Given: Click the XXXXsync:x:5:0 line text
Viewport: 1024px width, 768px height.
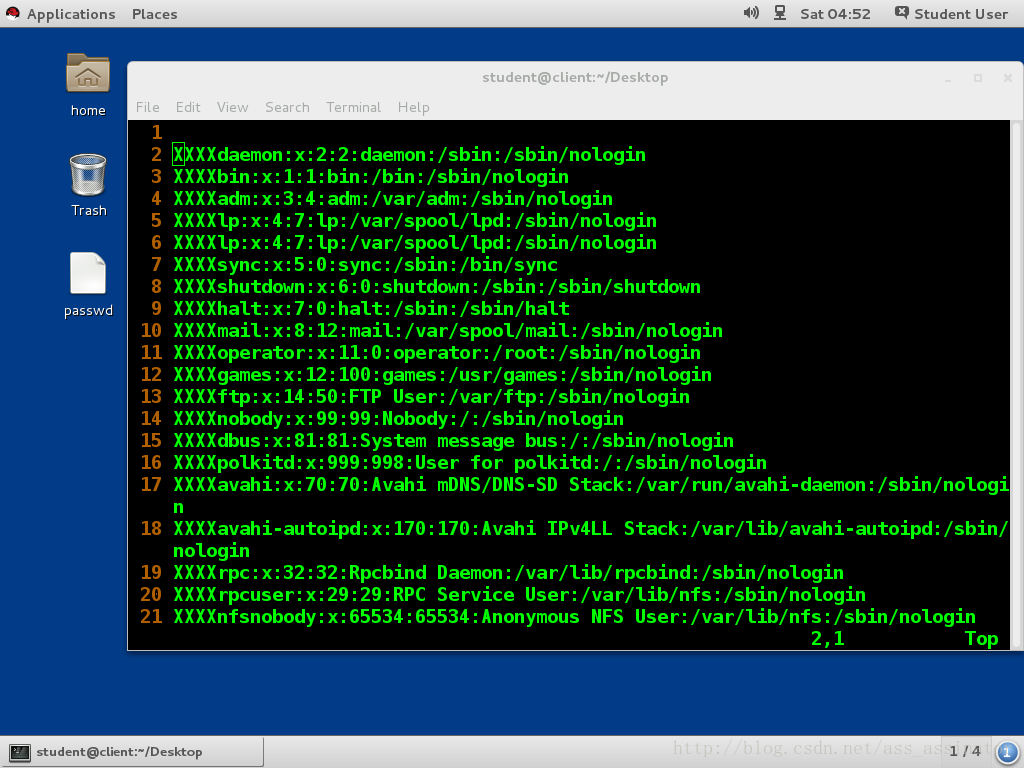Looking at the screenshot, I should (366, 264).
